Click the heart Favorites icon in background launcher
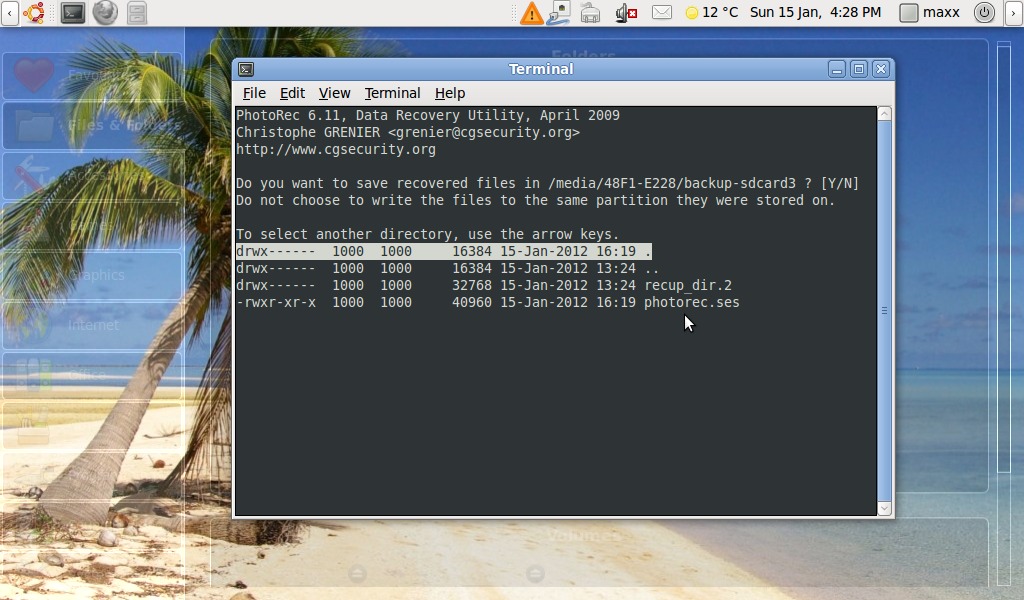The width and height of the screenshot is (1024, 600). point(34,74)
